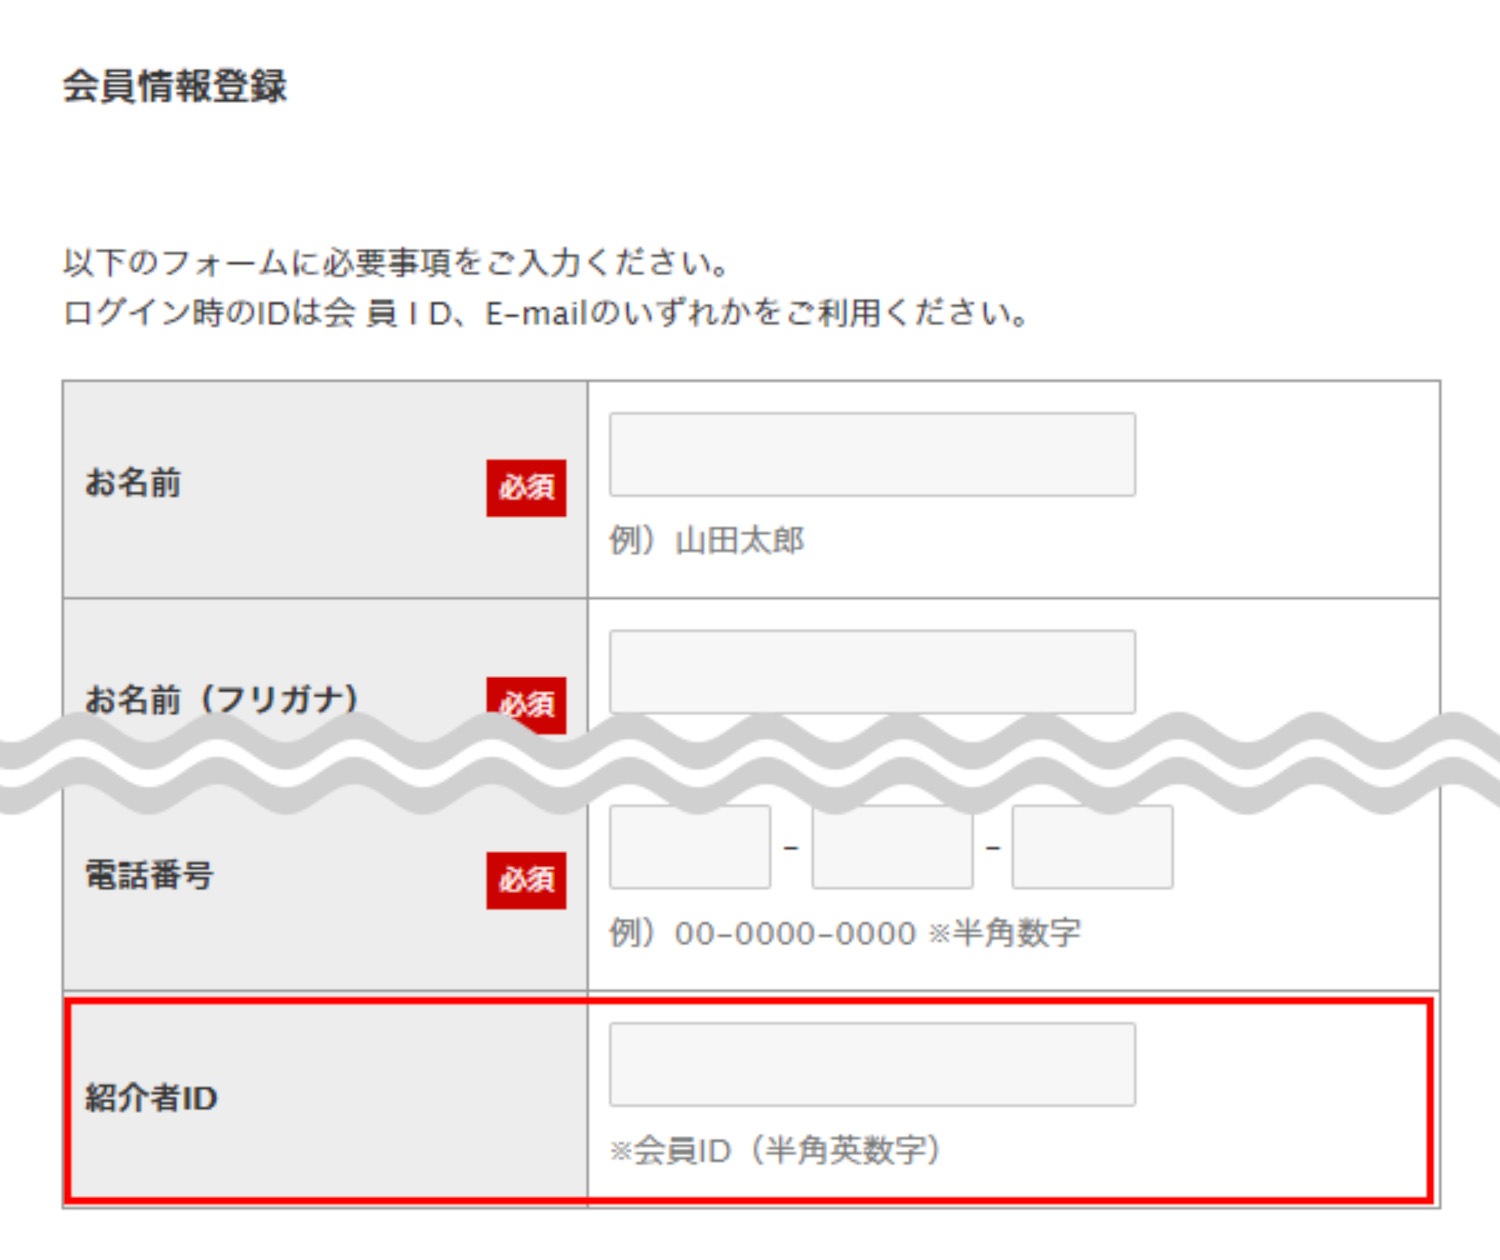
Task: Select the first 電話番号 input box
Action: (690, 848)
